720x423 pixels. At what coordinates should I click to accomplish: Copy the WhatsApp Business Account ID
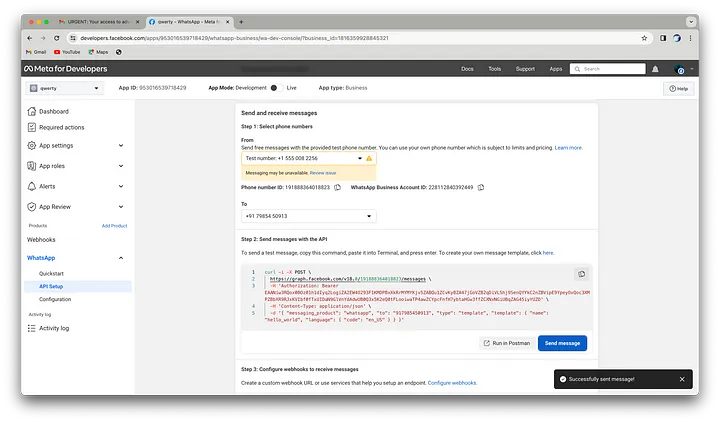click(x=481, y=187)
